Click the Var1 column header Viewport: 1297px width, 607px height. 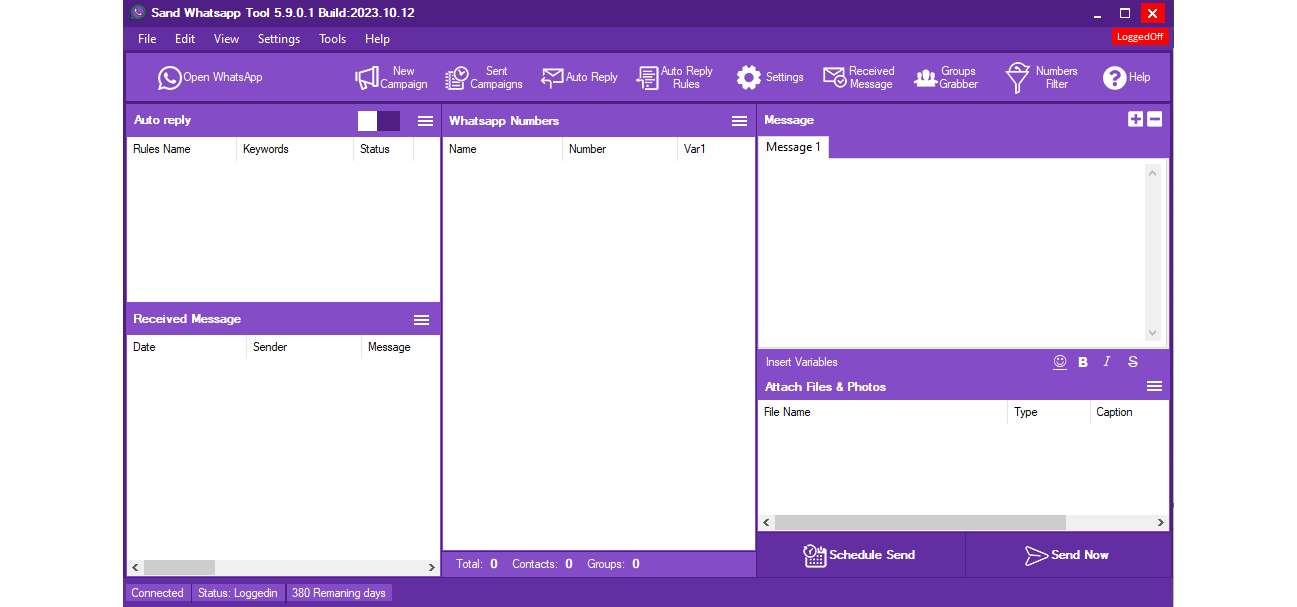pyautogui.click(x=715, y=149)
